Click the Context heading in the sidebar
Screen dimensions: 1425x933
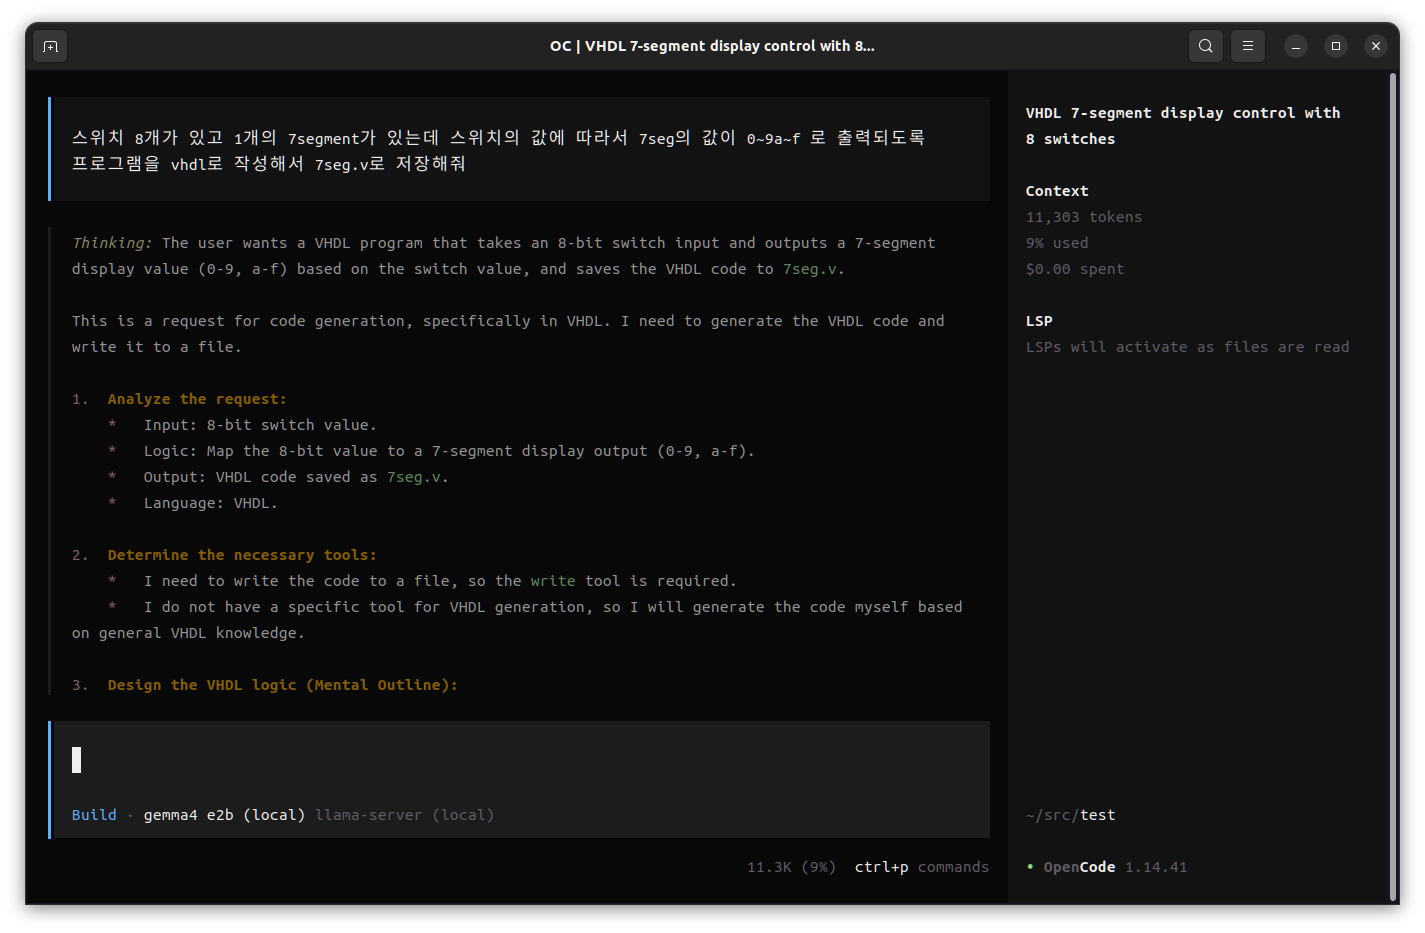pyautogui.click(x=1057, y=191)
